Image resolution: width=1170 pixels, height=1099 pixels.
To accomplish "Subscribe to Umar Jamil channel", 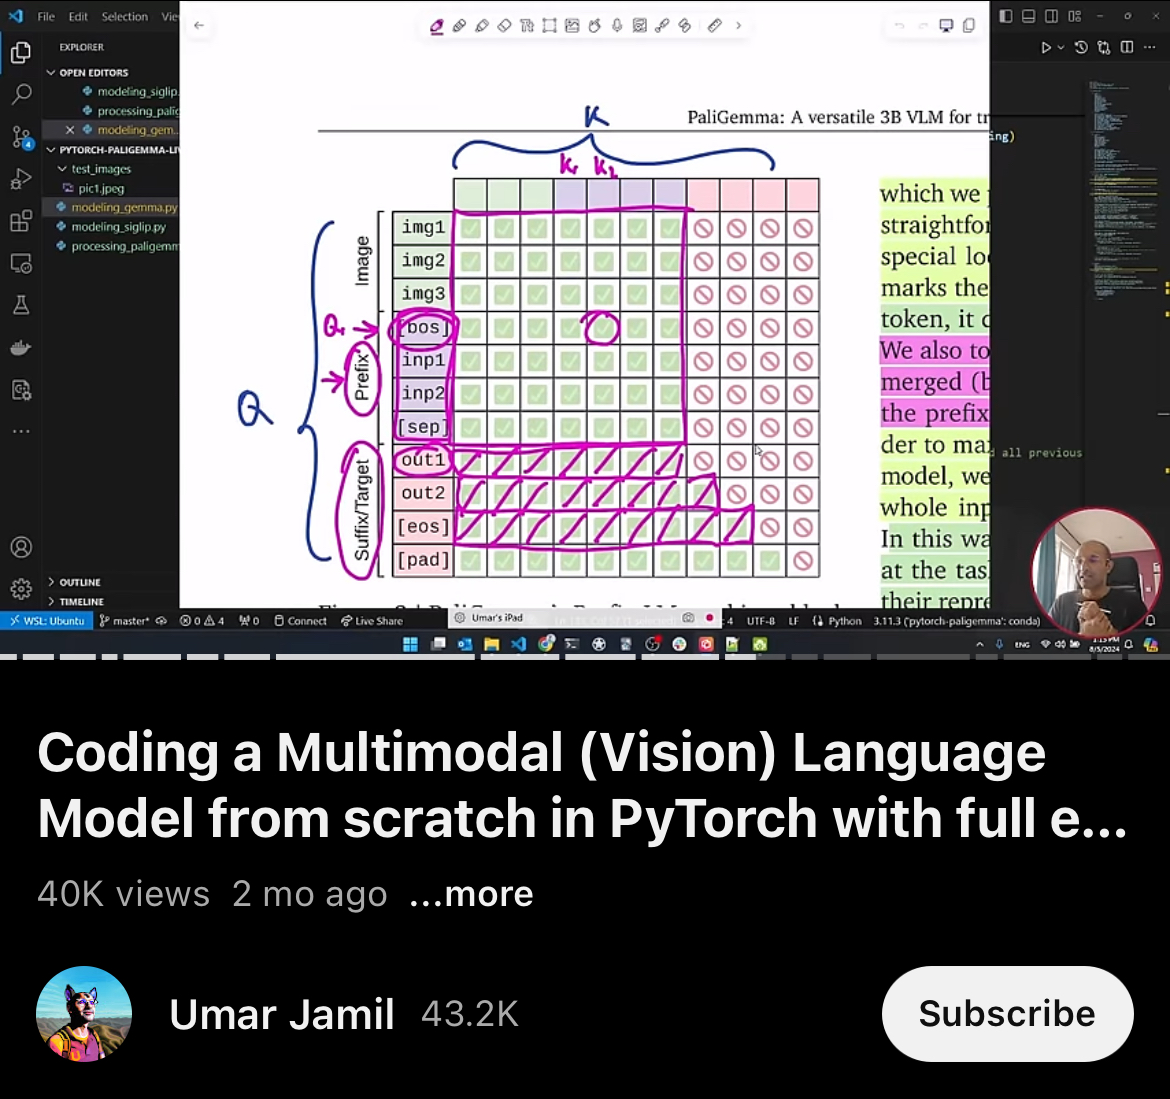I will coord(1007,1014).
